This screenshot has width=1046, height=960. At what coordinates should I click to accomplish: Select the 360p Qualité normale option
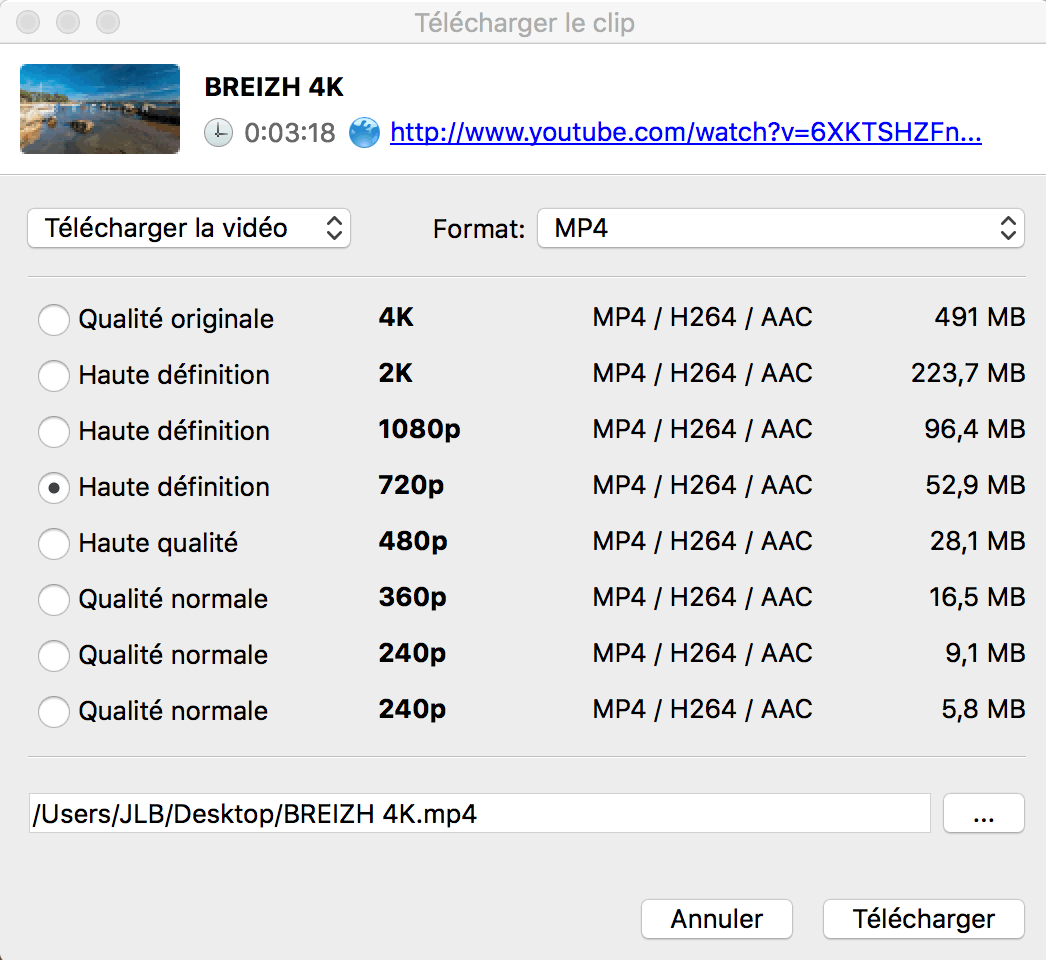tap(54, 599)
